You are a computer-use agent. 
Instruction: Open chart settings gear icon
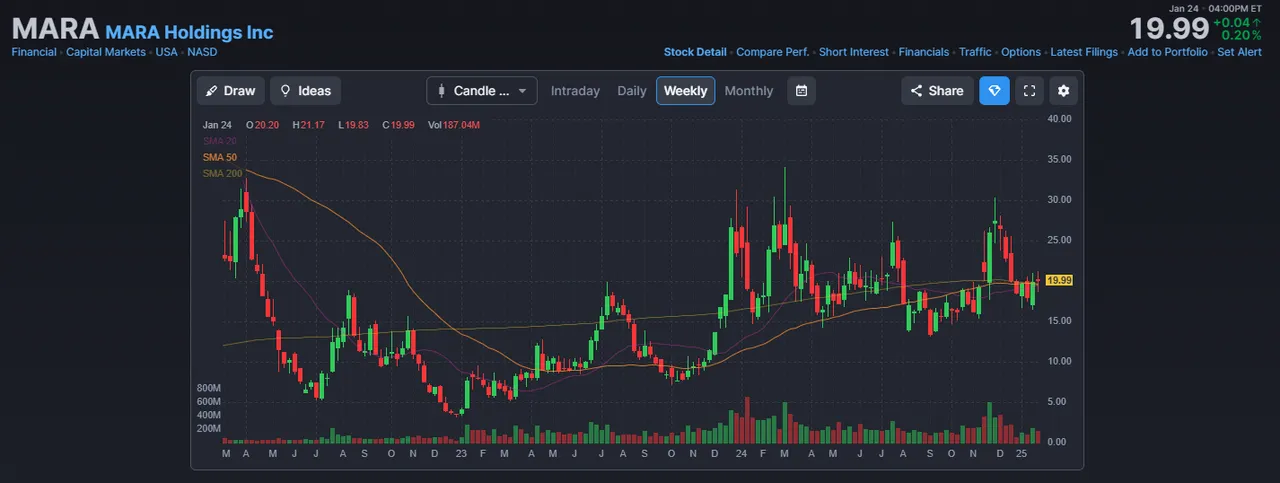click(1063, 91)
